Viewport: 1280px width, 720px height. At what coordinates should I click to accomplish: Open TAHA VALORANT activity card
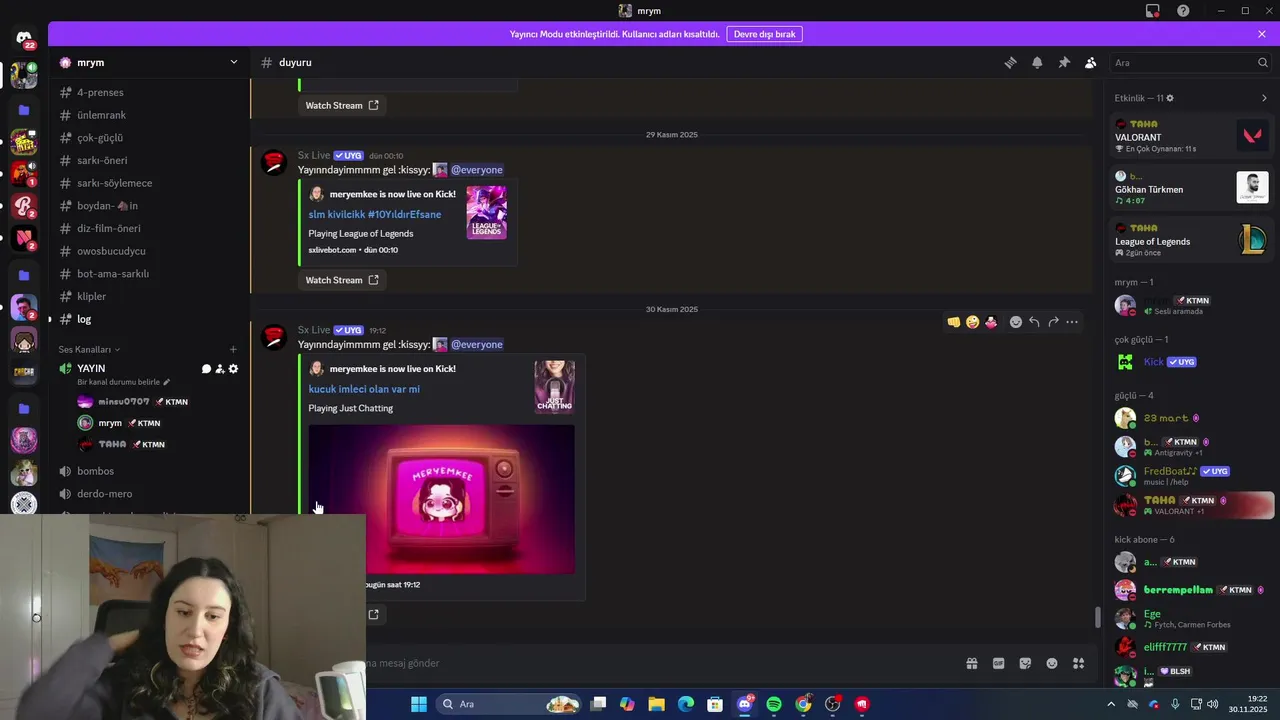pyautogui.click(x=1191, y=136)
